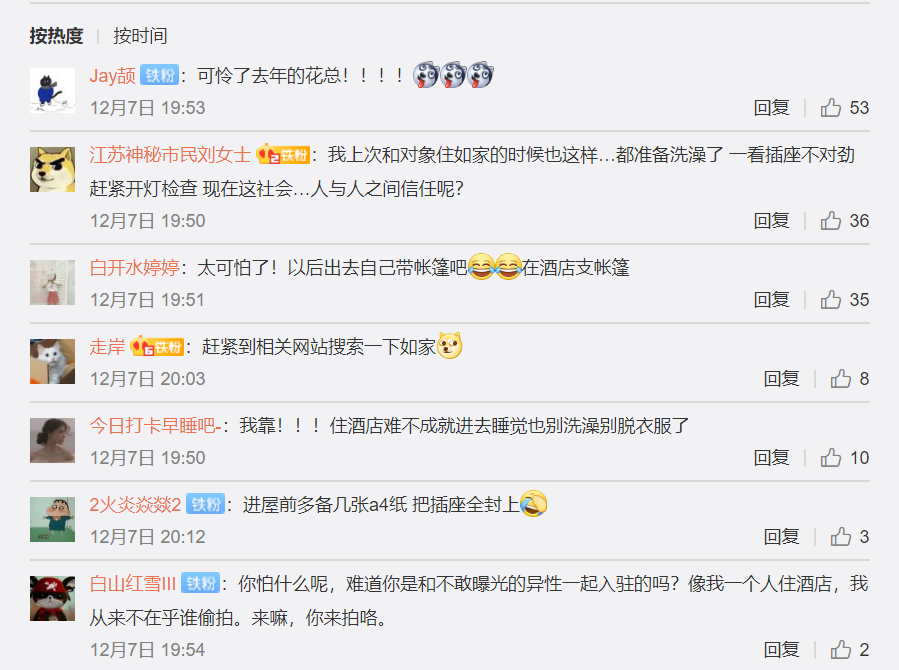
Task: Click thumbs-up on 白开水婷婷's comment
Action: pyautogui.click(x=830, y=299)
